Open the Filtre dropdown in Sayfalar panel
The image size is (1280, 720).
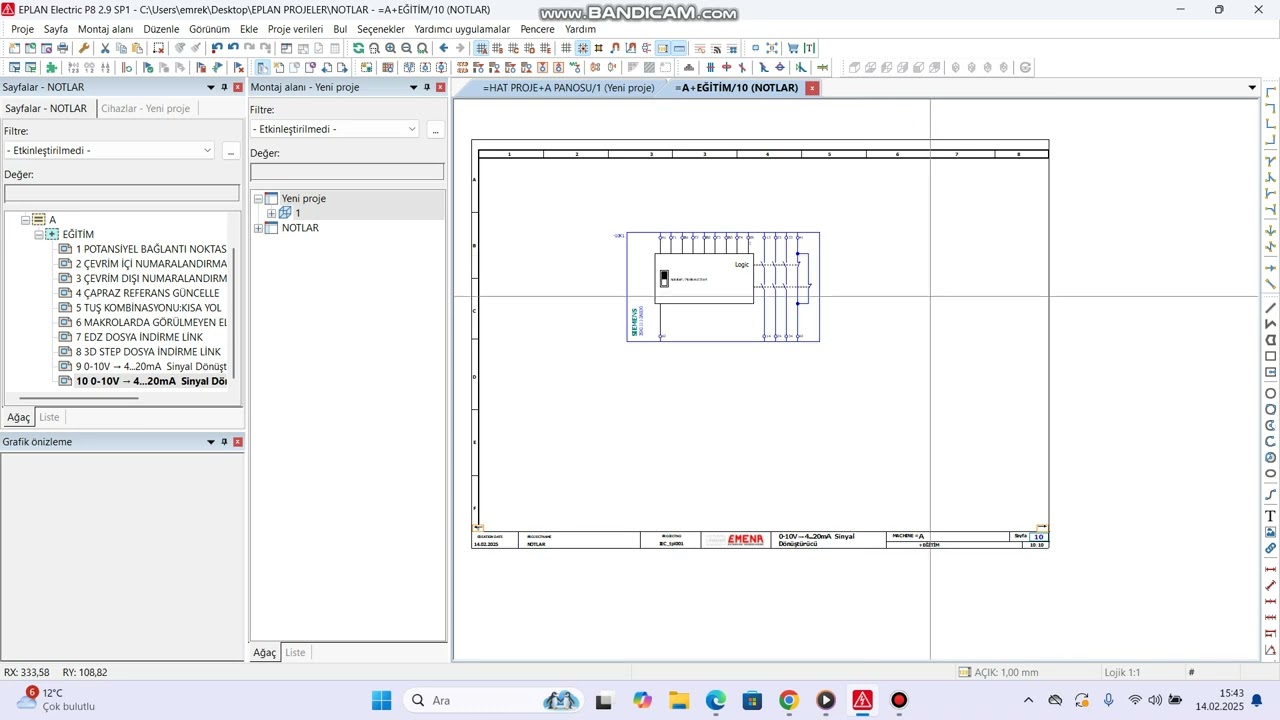coord(208,150)
